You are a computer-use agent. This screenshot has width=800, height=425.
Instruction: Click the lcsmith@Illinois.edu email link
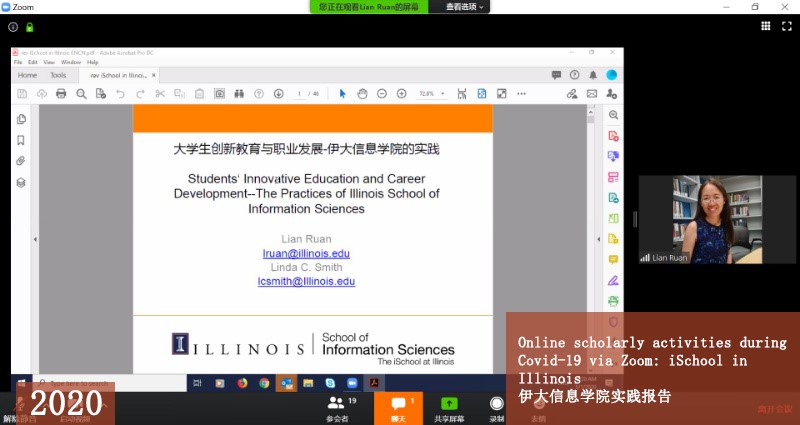[x=306, y=281]
